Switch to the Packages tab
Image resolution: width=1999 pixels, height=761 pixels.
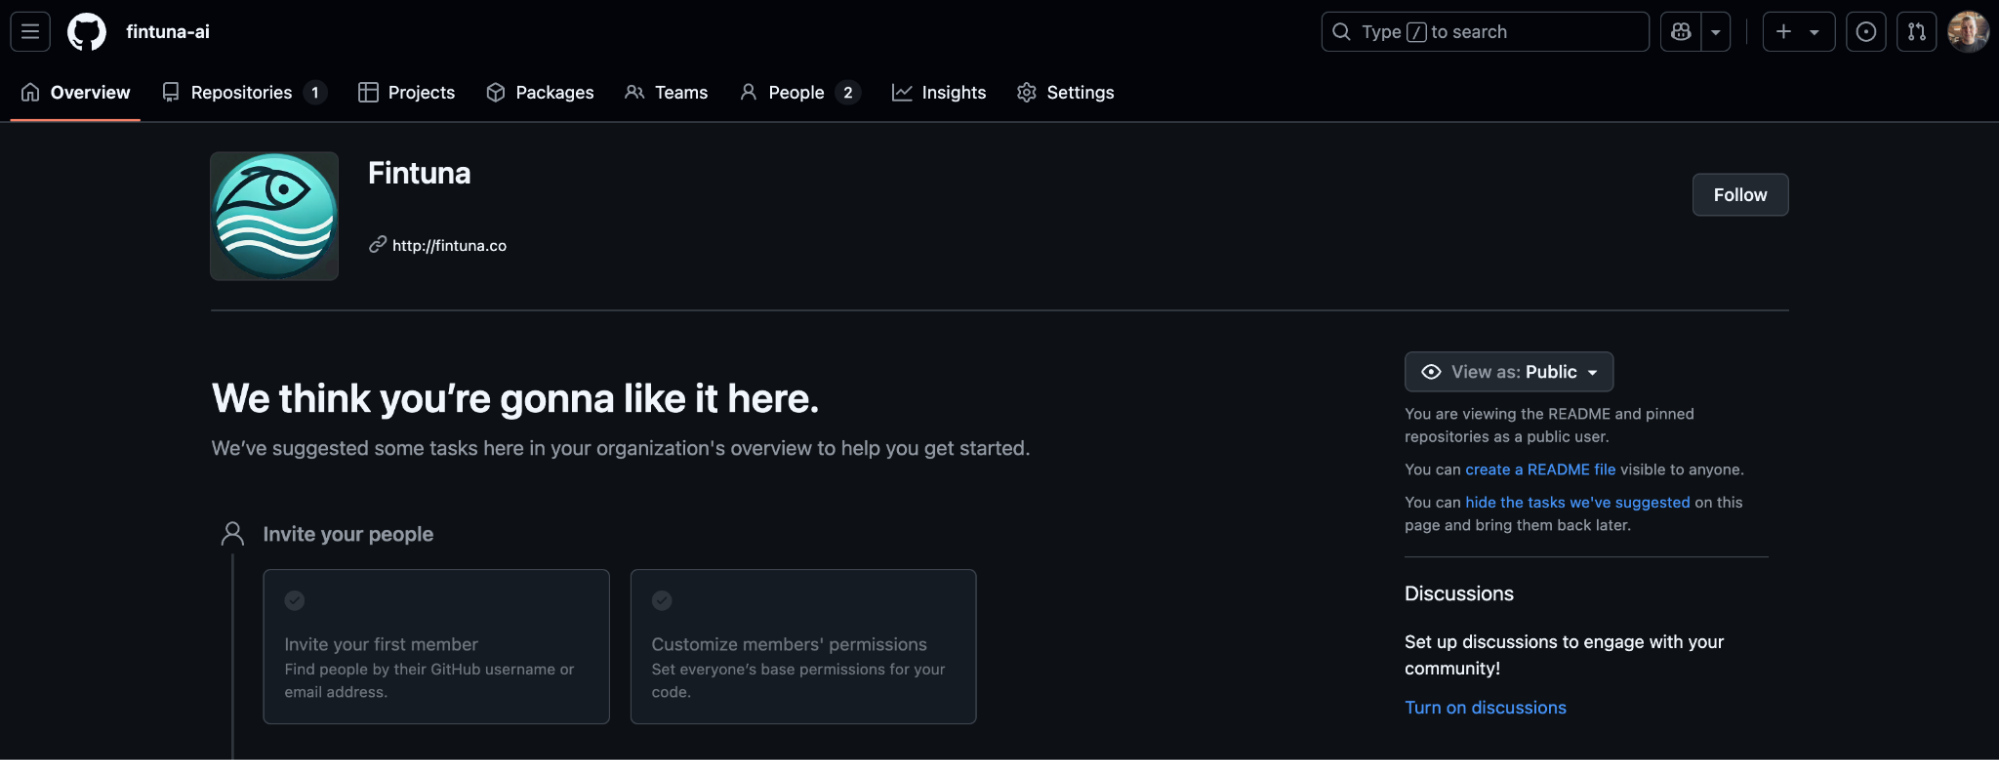pos(540,93)
